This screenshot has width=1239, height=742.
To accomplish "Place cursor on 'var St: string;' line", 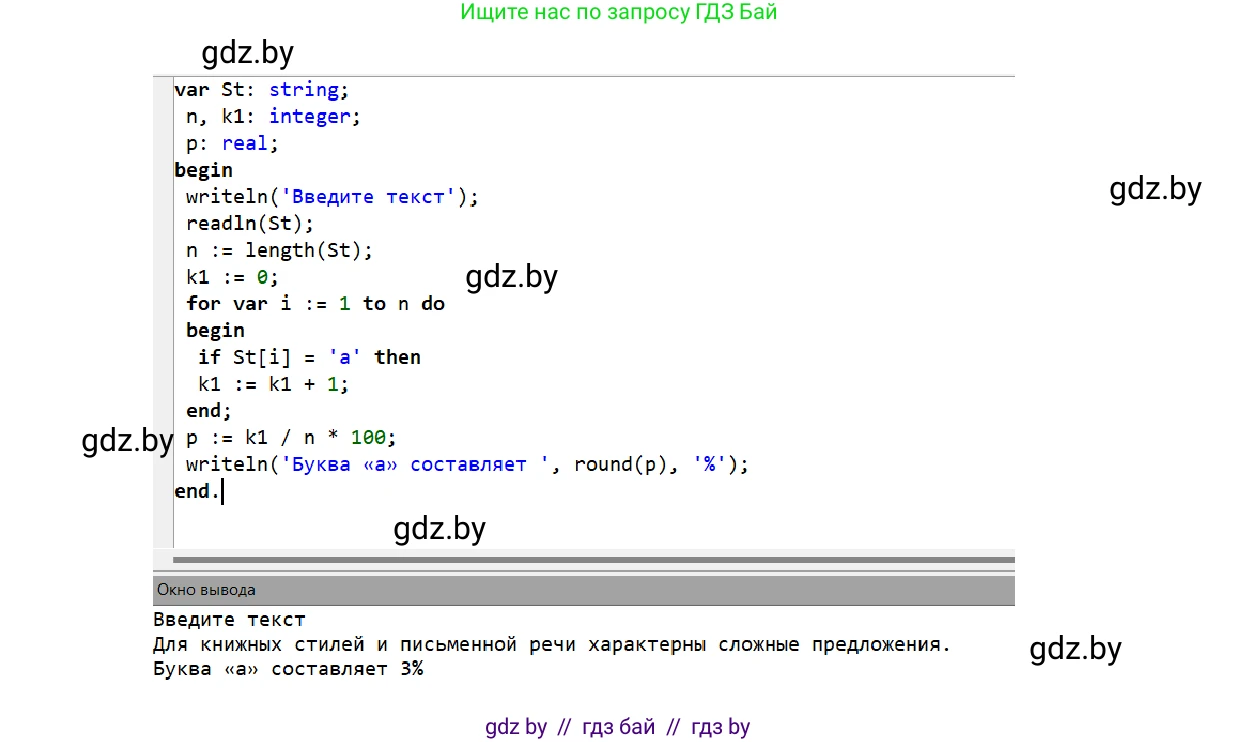I will [261, 90].
